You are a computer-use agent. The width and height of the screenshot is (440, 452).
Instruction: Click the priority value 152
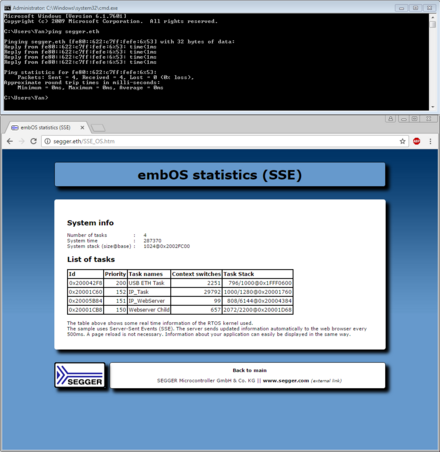click(121, 292)
